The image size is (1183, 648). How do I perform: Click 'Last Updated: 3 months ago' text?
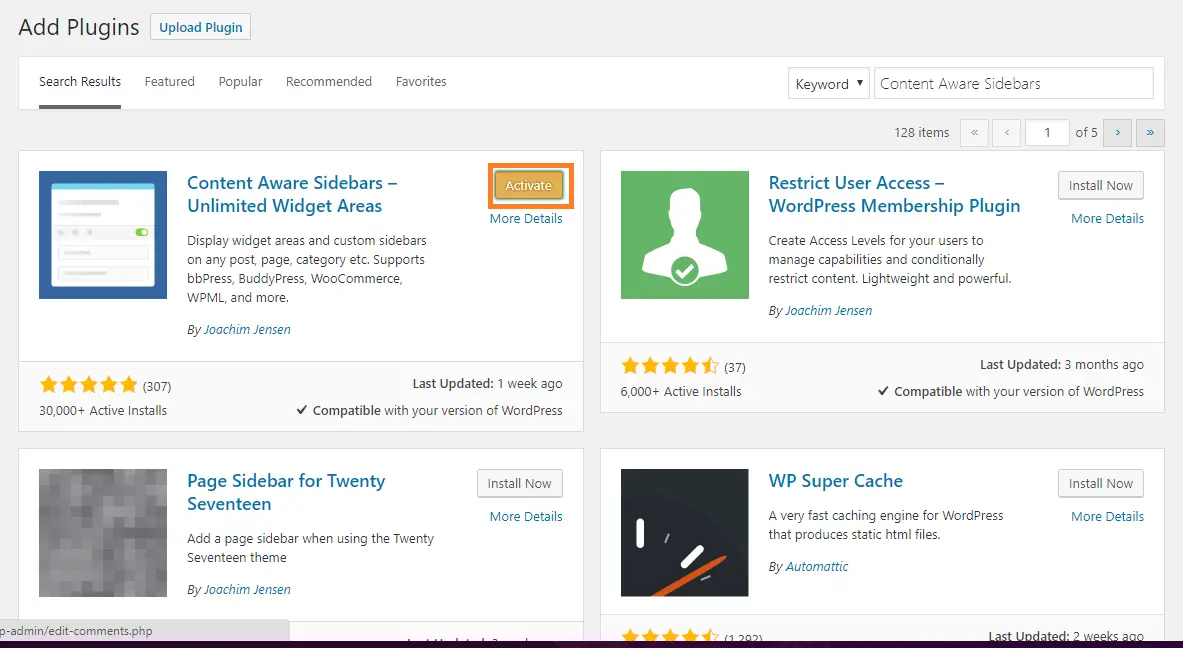(1062, 365)
